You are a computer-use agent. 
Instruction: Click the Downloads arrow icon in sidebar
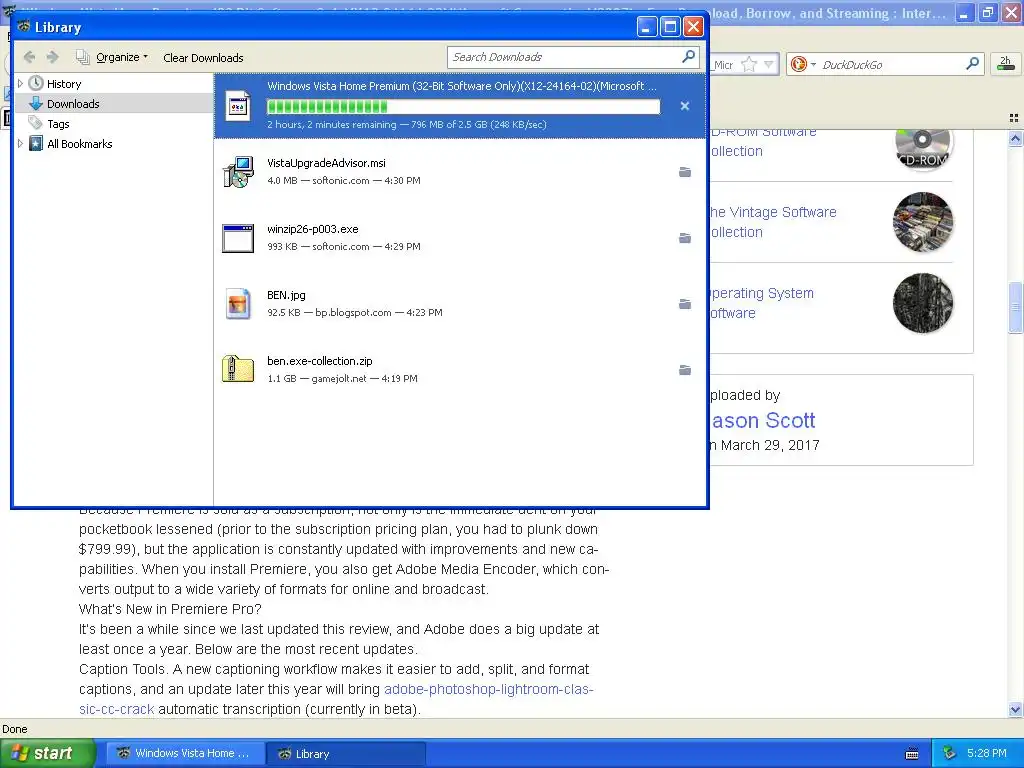click(x=36, y=104)
